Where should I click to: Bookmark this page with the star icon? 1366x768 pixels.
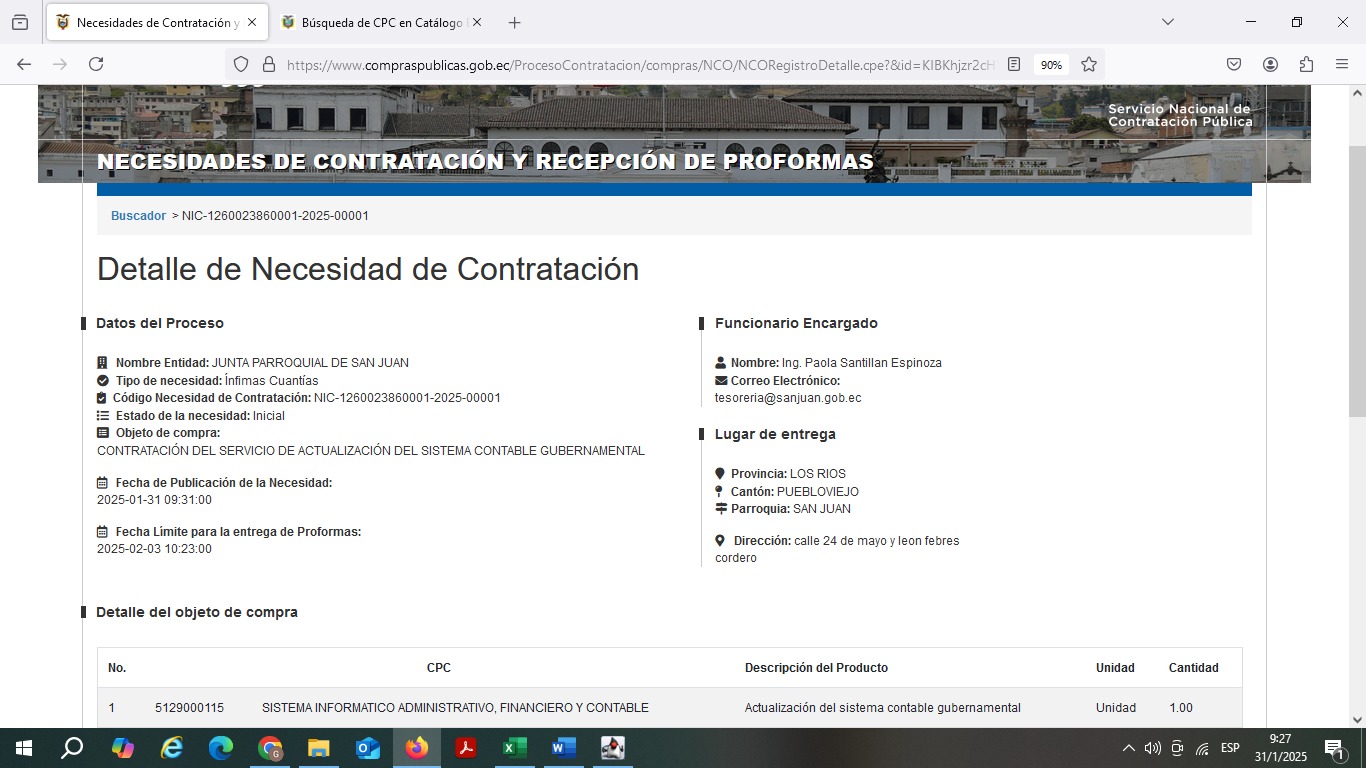(x=1089, y=64)
